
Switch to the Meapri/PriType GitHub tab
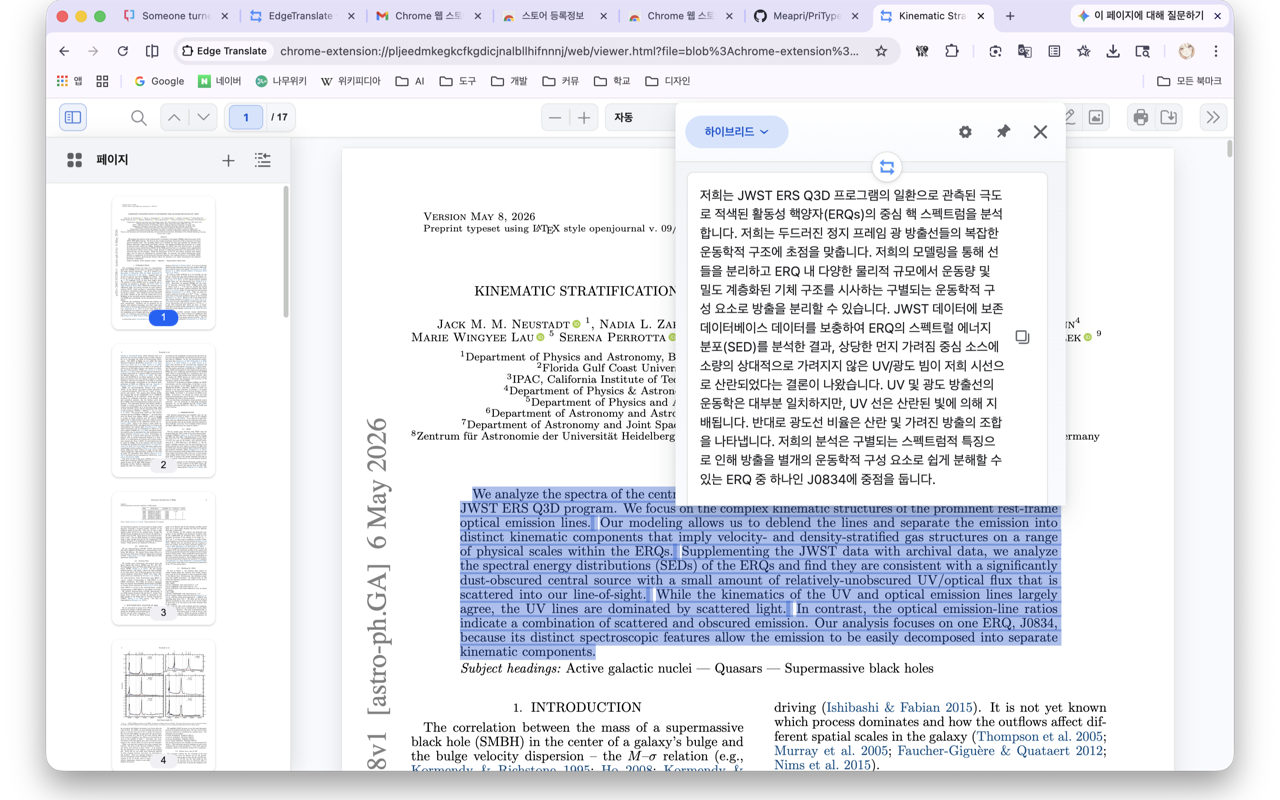tap(807, 16)
